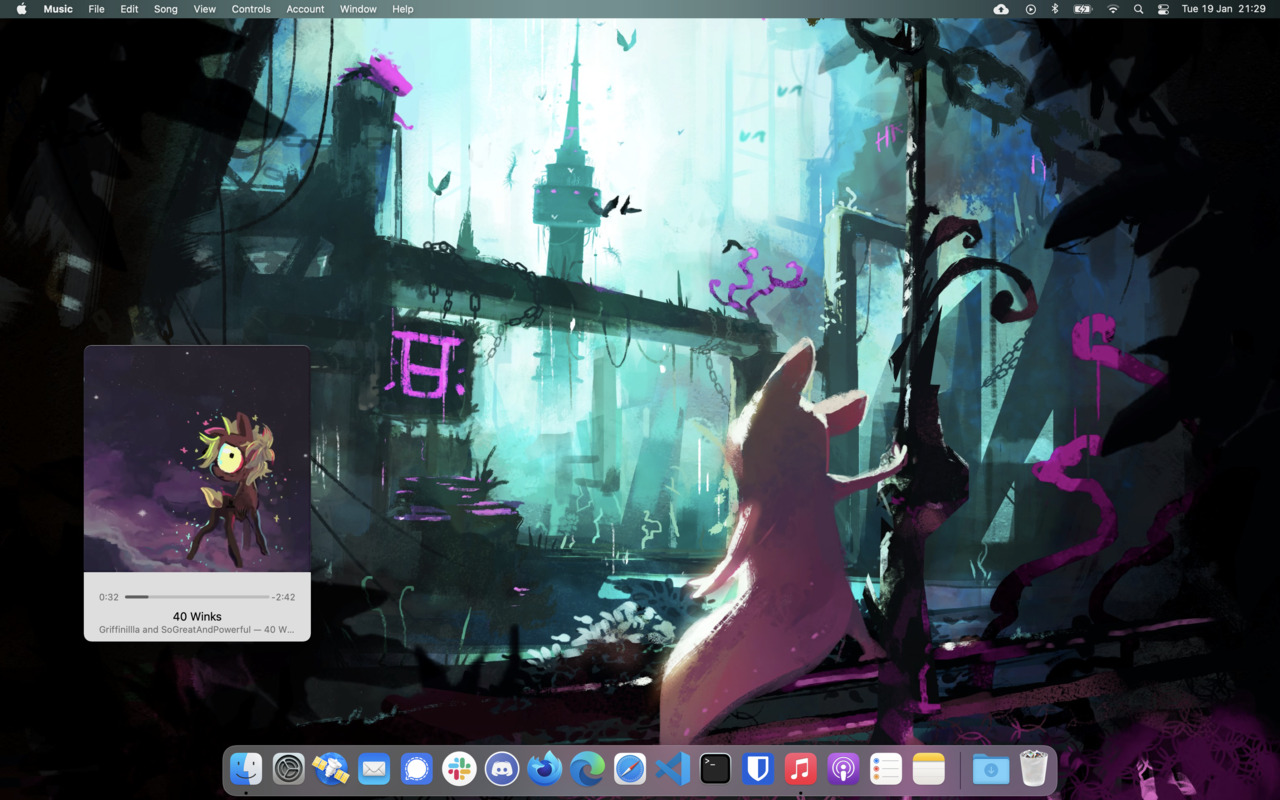The width and height of the screenshot is (1280, 800).
Task: Open the Apple menu
Action: (x=21, y=9)
